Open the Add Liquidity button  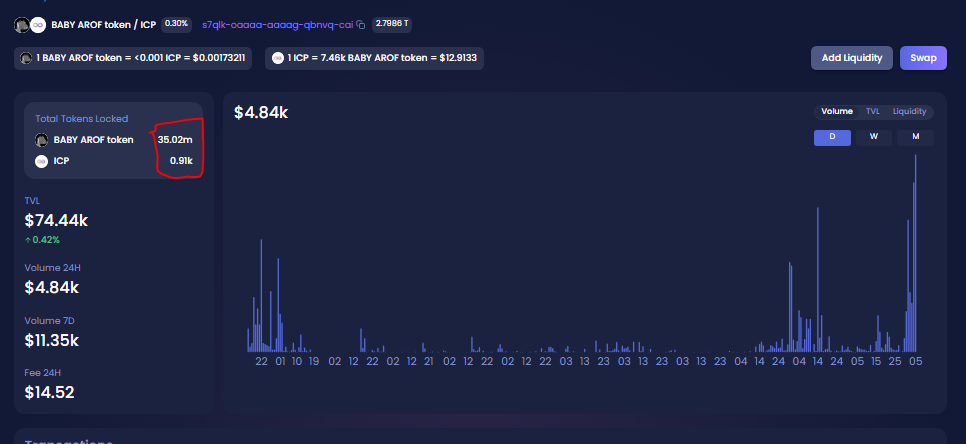point(851,58)
